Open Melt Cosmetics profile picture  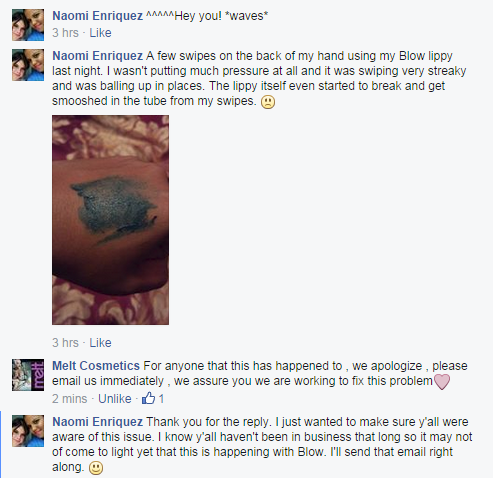pos(28,375)
